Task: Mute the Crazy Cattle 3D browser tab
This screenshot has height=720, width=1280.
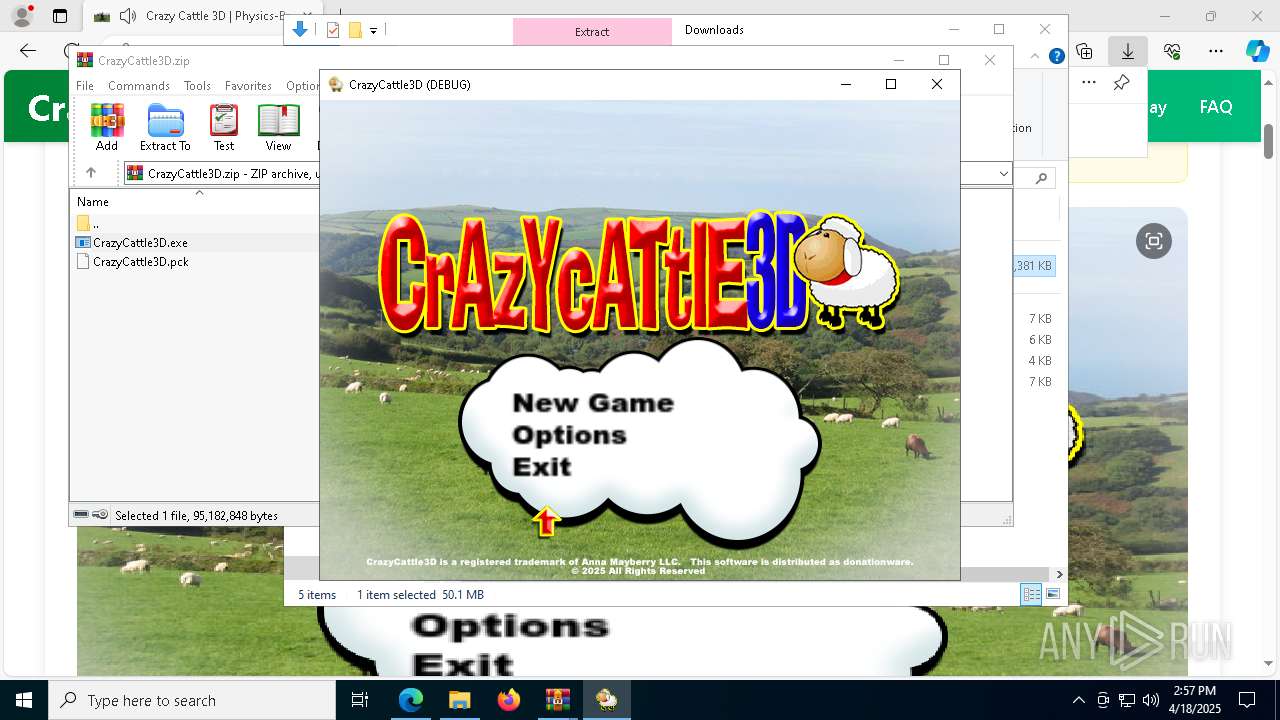Action: [x=127, y=16]
